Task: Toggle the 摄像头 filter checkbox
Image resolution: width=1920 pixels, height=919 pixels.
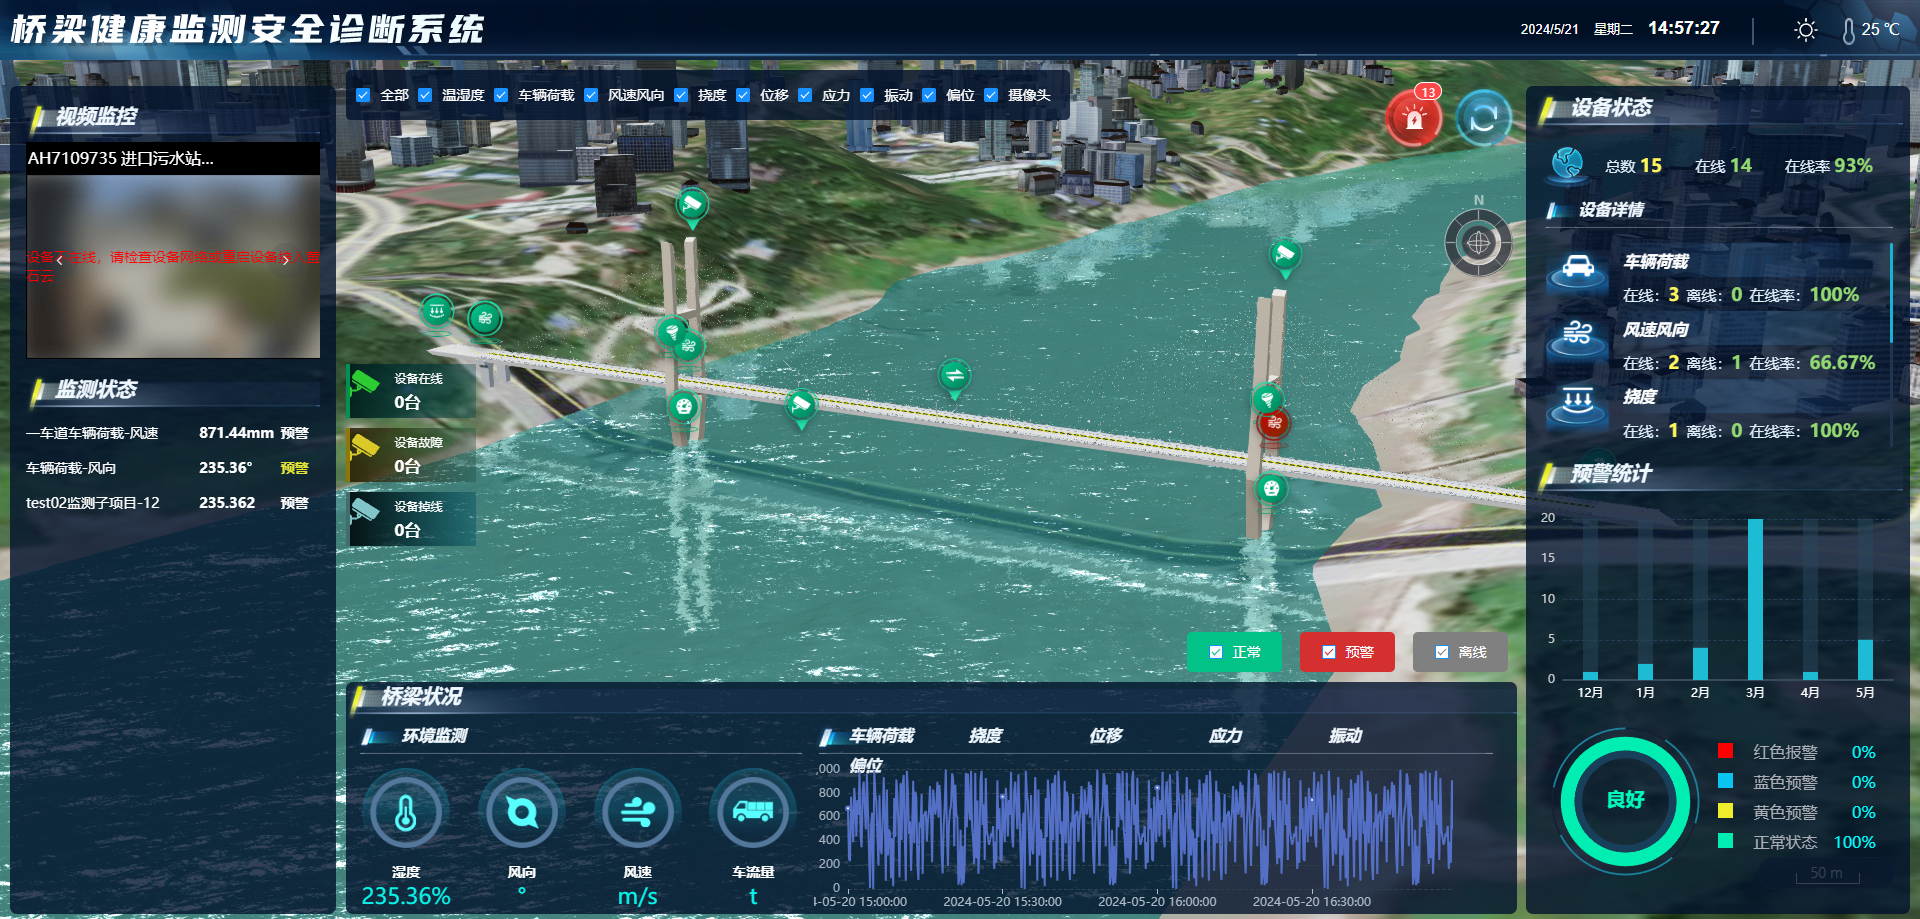Action: pos(991,95)
